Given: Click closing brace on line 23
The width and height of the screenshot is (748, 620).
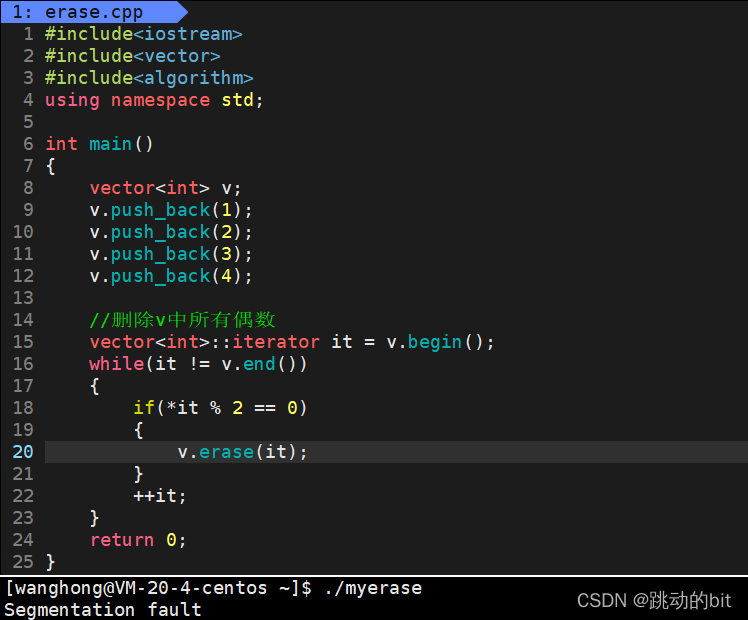Looking at the screenshot, I should tap(94, 518).
